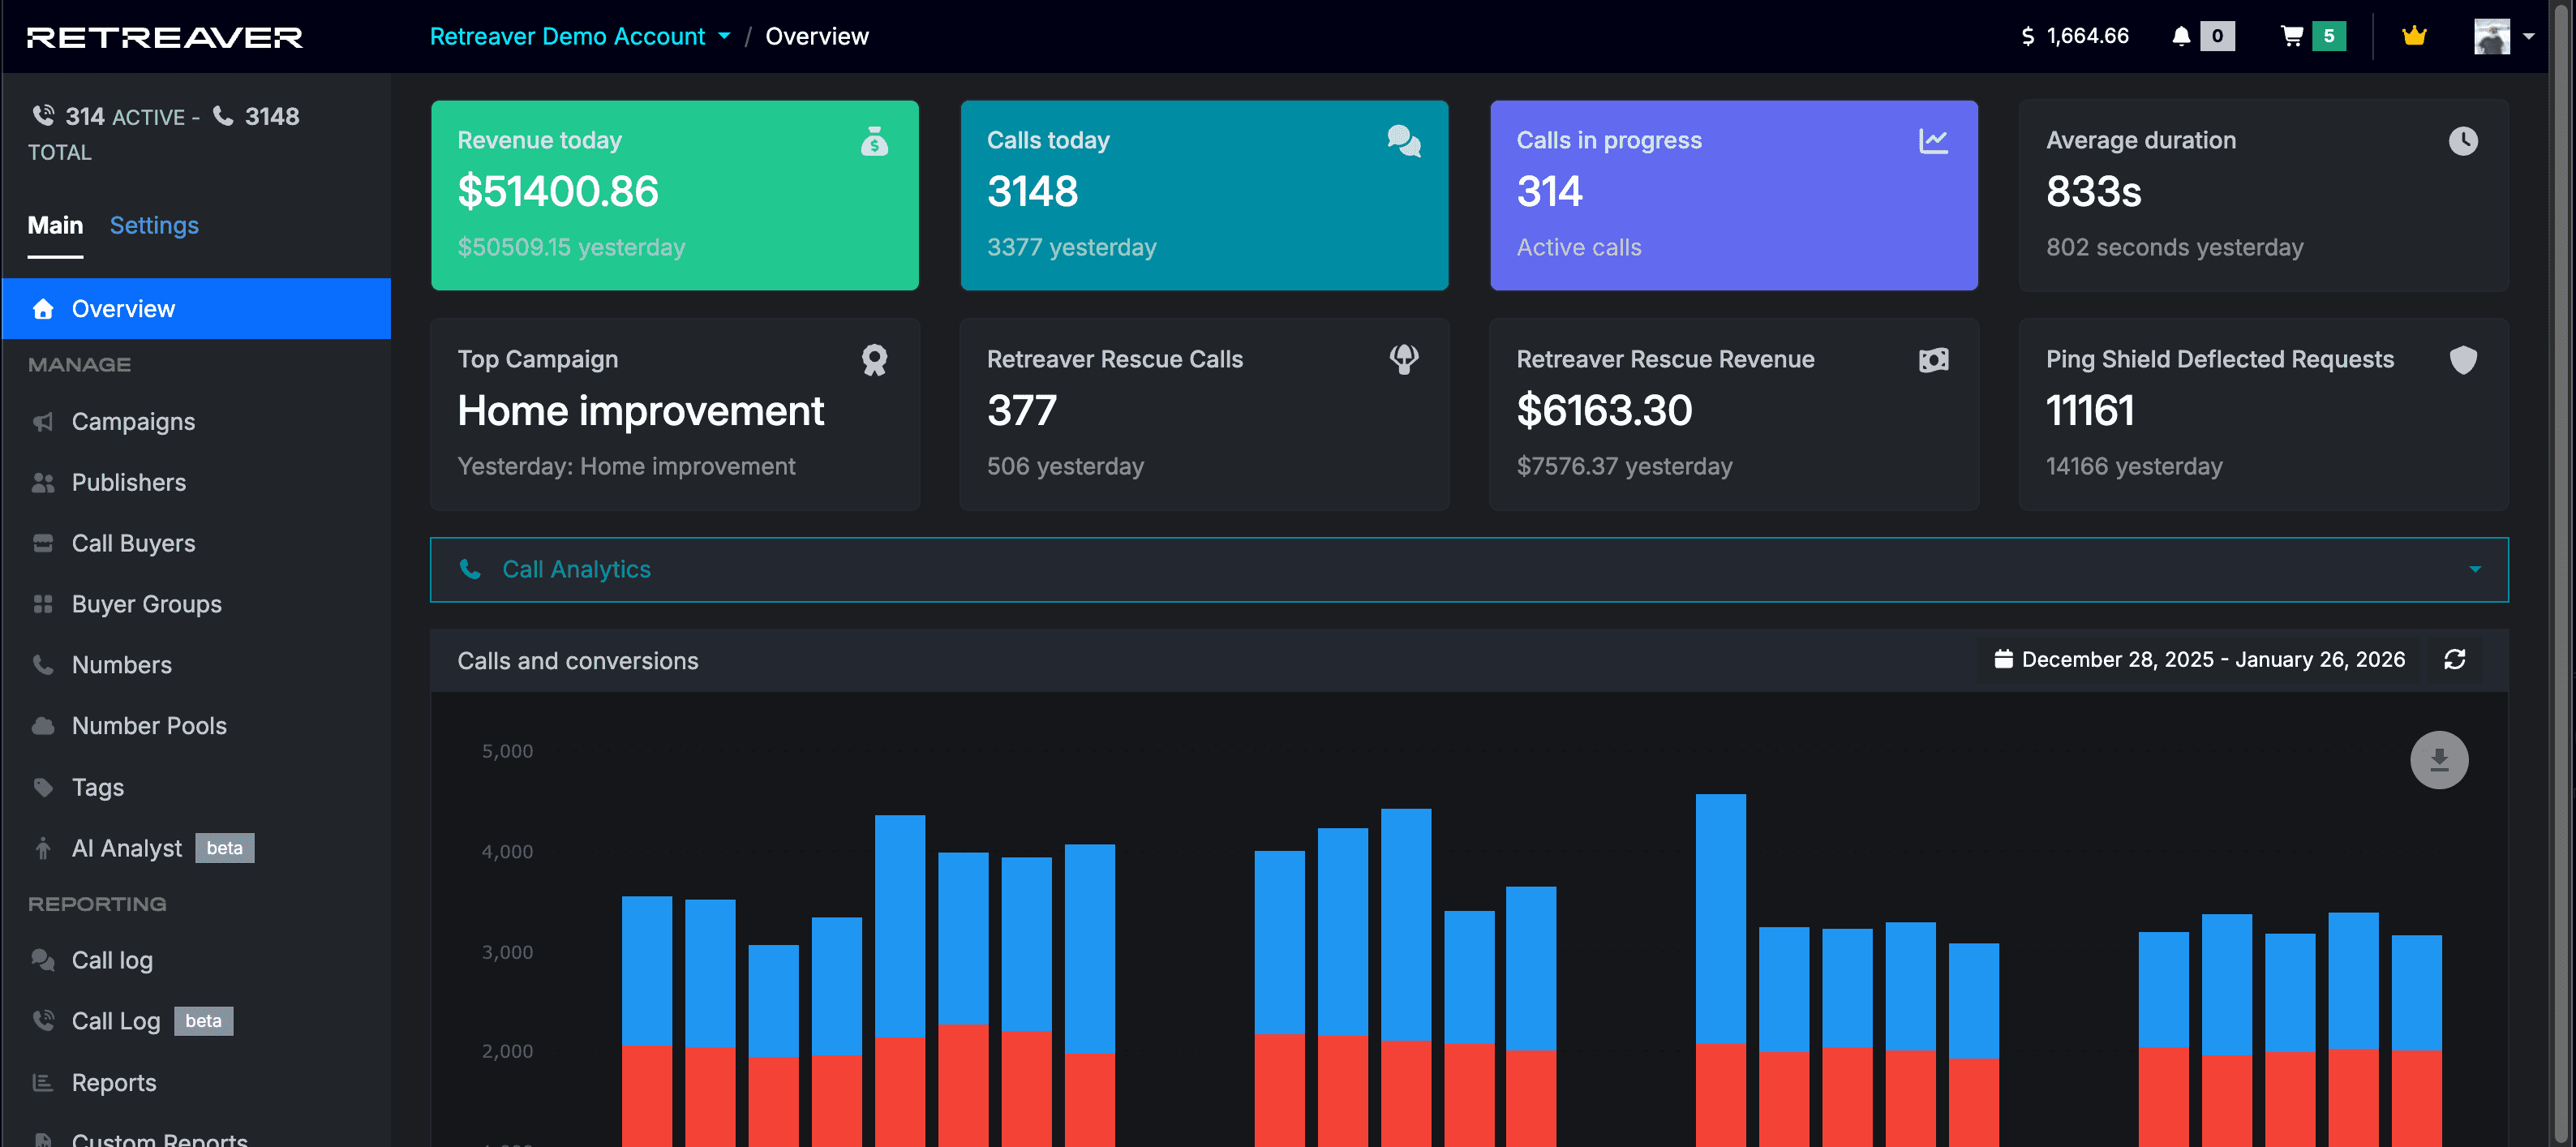The height and width of the screenshot is (1147, 2576).
Task: Click the clock icon on Average duration card
Action: 2464,141
